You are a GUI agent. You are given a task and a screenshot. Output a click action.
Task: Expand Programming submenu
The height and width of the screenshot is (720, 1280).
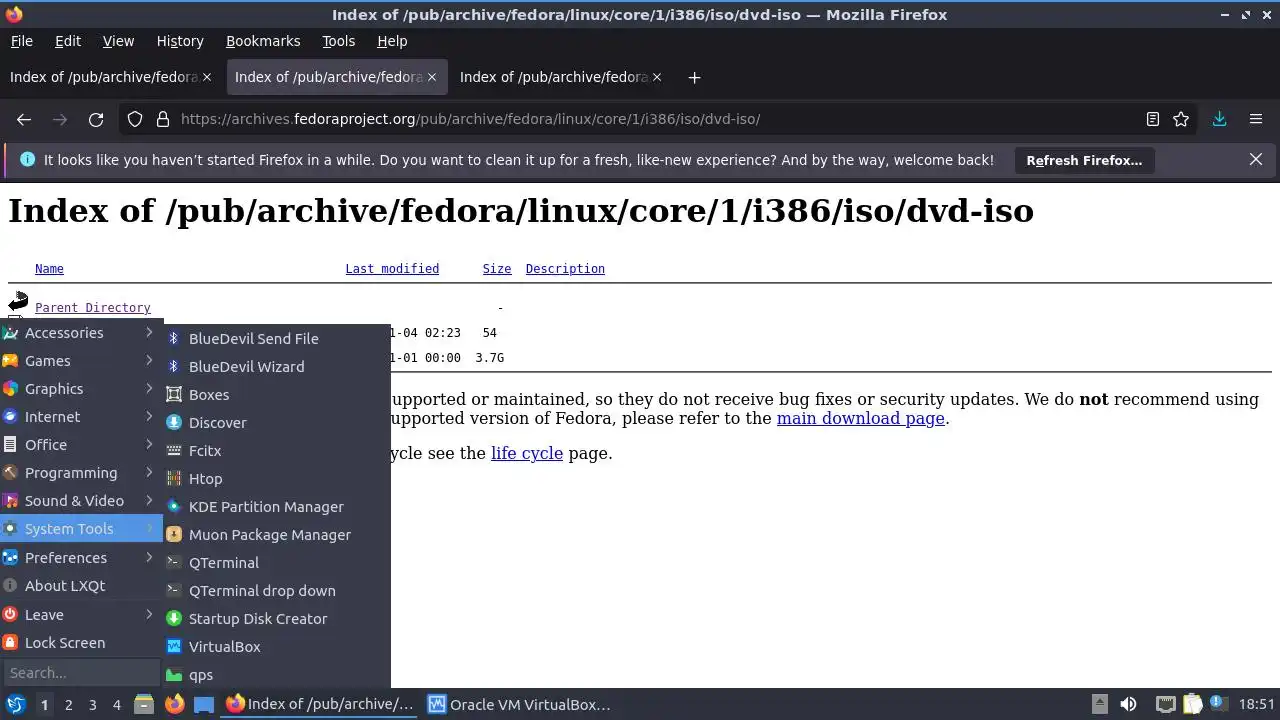[x=81, y=473]
